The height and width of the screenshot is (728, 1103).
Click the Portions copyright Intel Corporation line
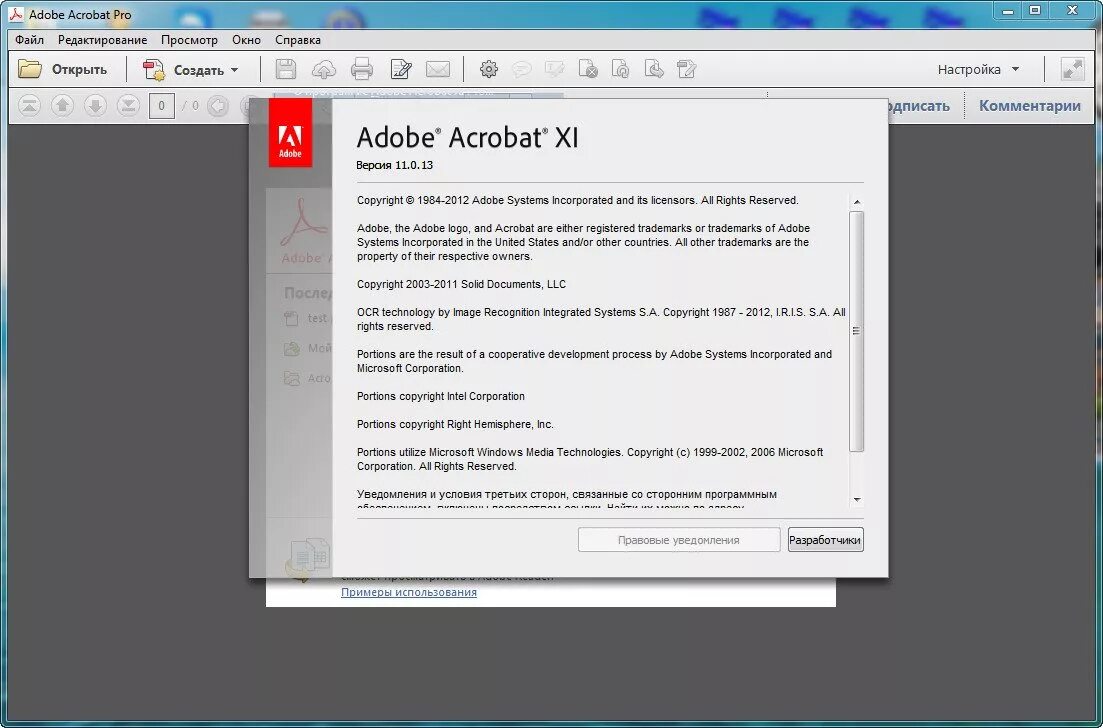[x=441, y=397]
